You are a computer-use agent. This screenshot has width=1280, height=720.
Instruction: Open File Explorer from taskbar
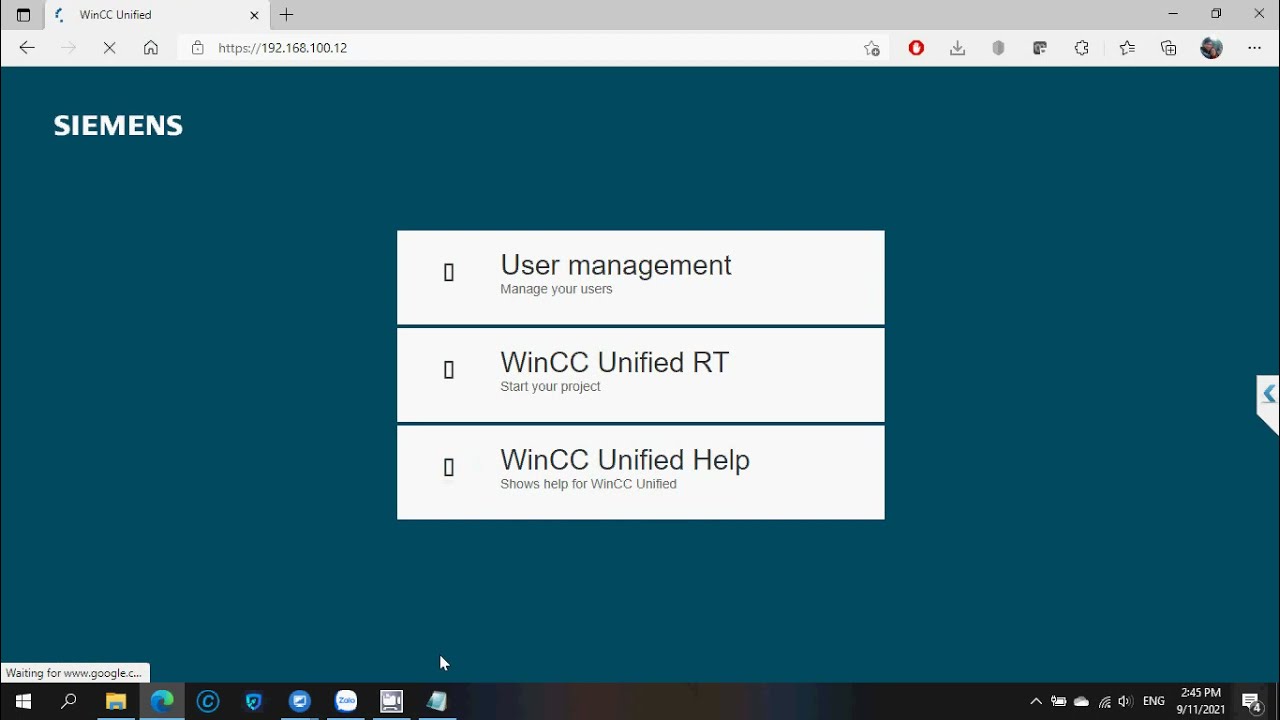[116, 701]
